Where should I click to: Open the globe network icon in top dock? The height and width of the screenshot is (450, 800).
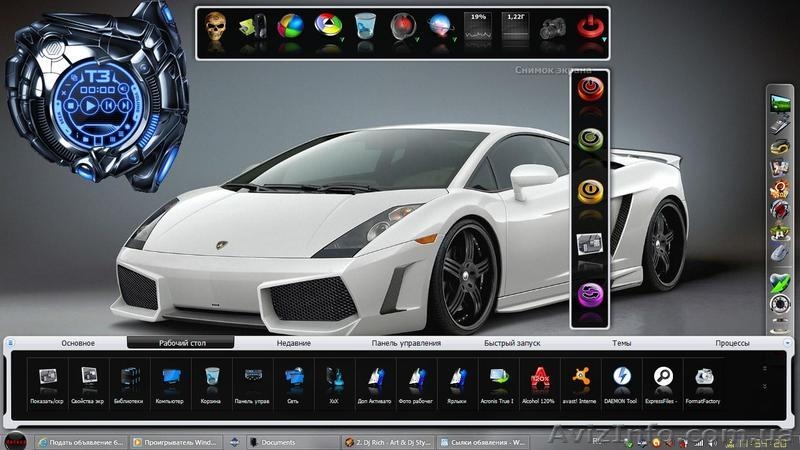(440, 26)
